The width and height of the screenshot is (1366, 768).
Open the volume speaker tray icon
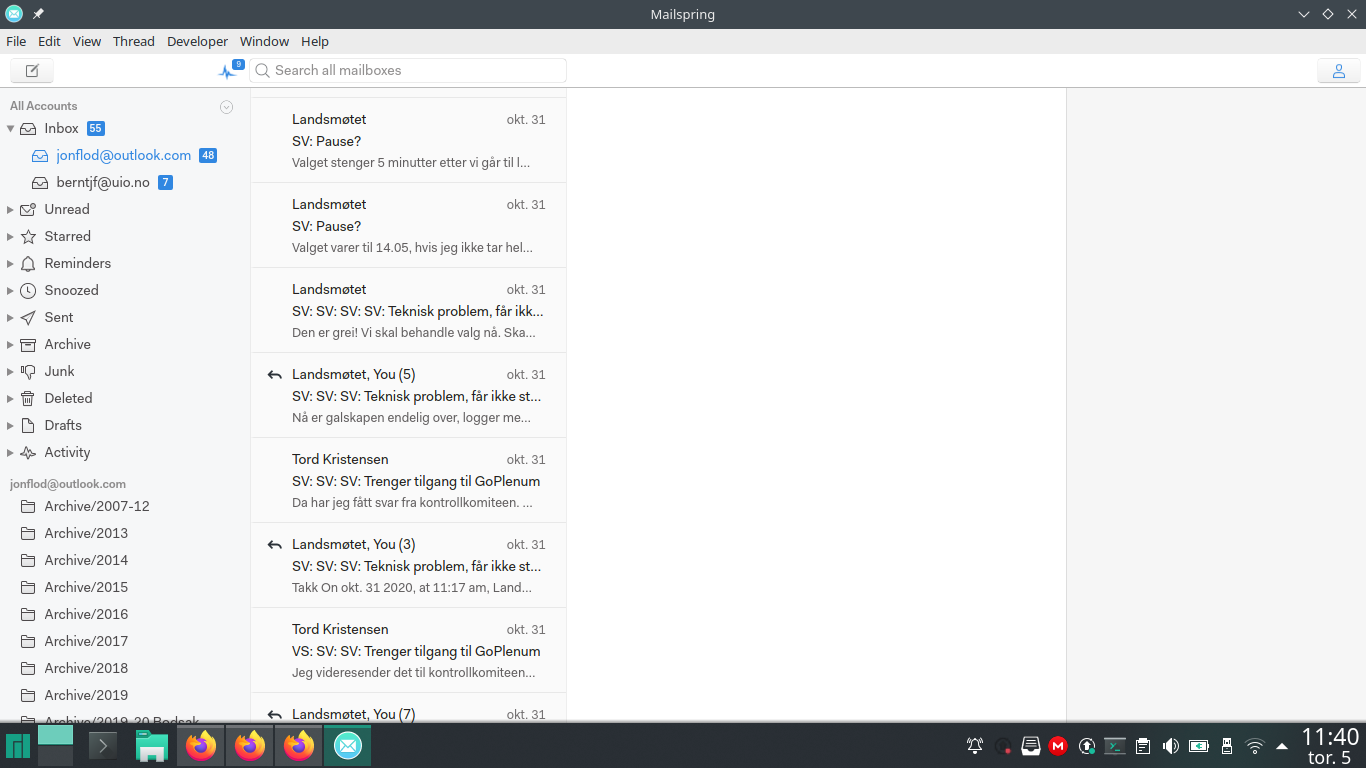pyautogui.click(x=1170, y=746)
